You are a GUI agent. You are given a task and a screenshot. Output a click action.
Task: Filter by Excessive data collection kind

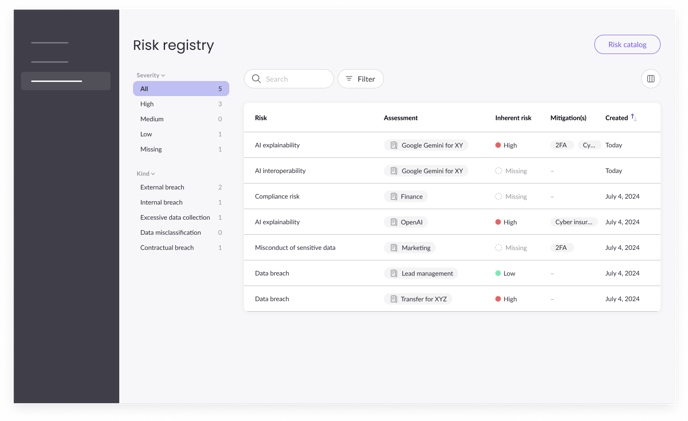click(x=181, y=217)
